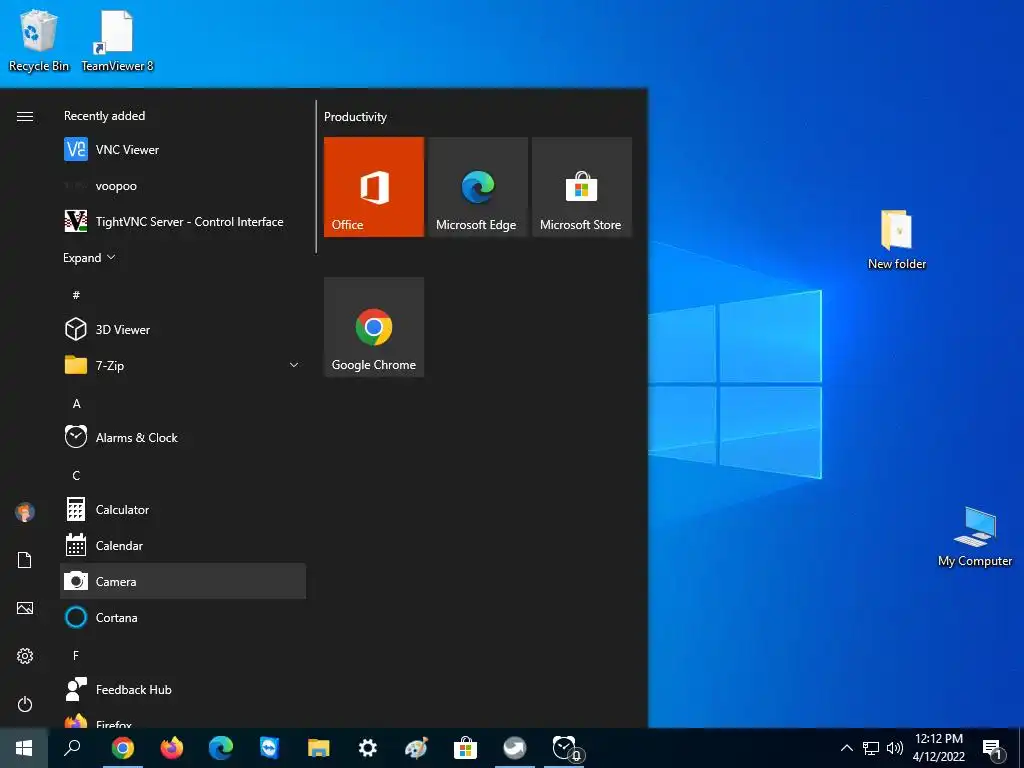Open Firefox from the taskbar
This screenshot has height=768, width=1024.
tap(172, 748)
